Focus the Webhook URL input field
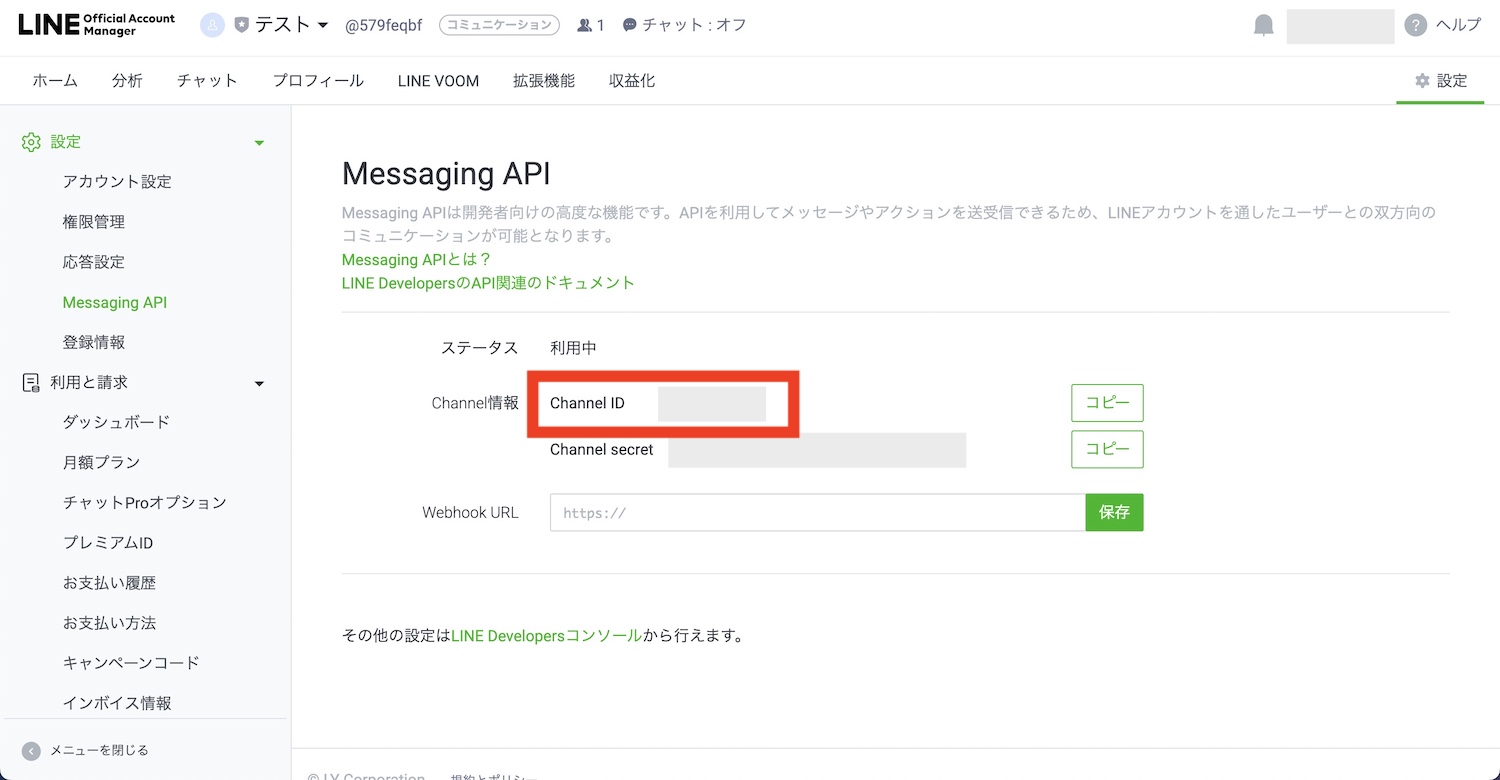Screen dimensions: 1500x780 tap(817, 512)
